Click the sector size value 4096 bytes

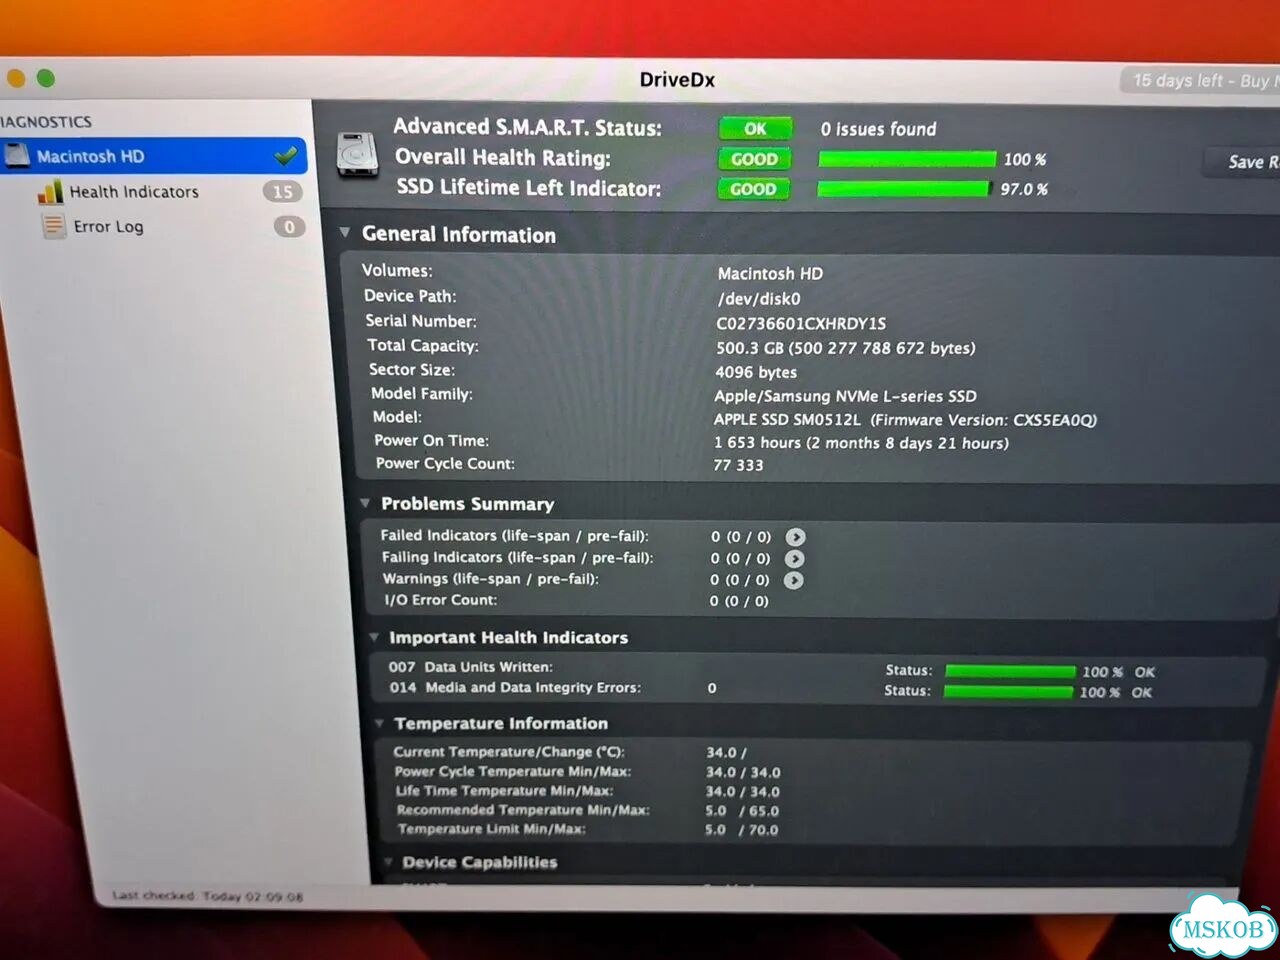click(x=756, y=372)
